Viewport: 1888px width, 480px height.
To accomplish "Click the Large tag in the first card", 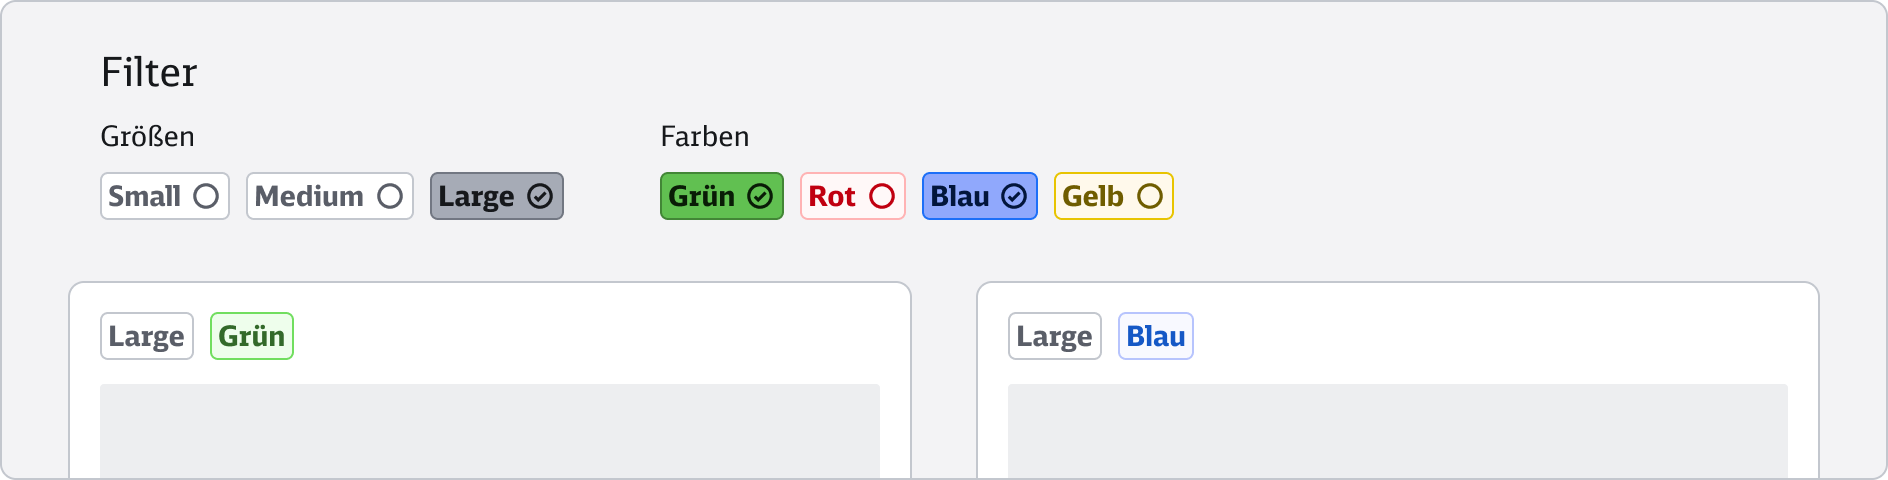I will click(x=147, y=336).
